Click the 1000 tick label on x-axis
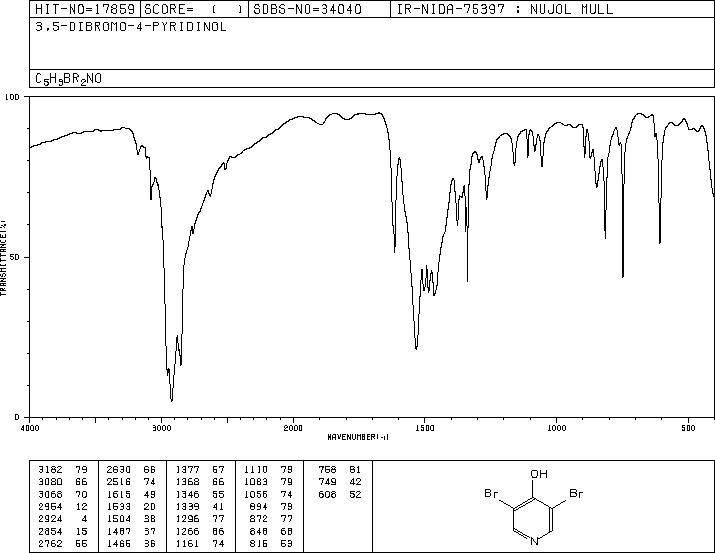This screenshot has height=553, width=715. pyautogui.click(x=556, y=428)
